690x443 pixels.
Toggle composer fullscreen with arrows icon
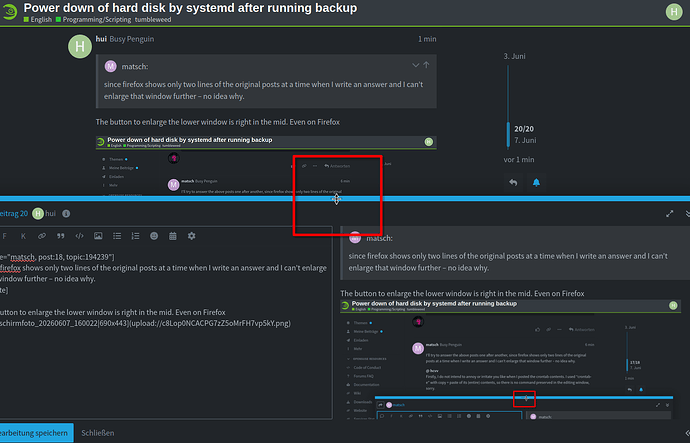point(669,214)
